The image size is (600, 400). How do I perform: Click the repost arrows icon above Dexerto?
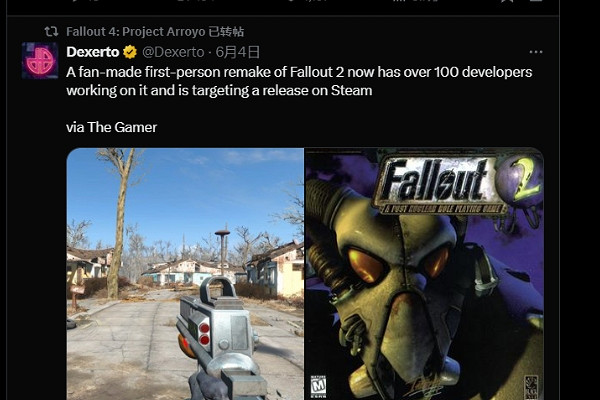[51, 31]
